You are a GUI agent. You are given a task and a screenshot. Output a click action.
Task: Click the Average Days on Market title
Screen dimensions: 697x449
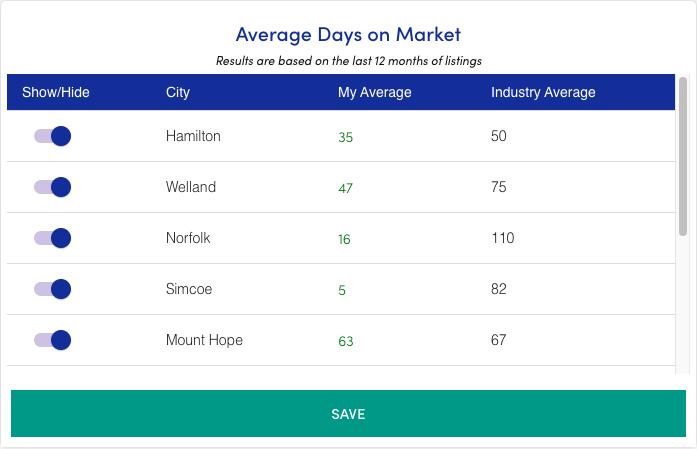pos(348,34)
